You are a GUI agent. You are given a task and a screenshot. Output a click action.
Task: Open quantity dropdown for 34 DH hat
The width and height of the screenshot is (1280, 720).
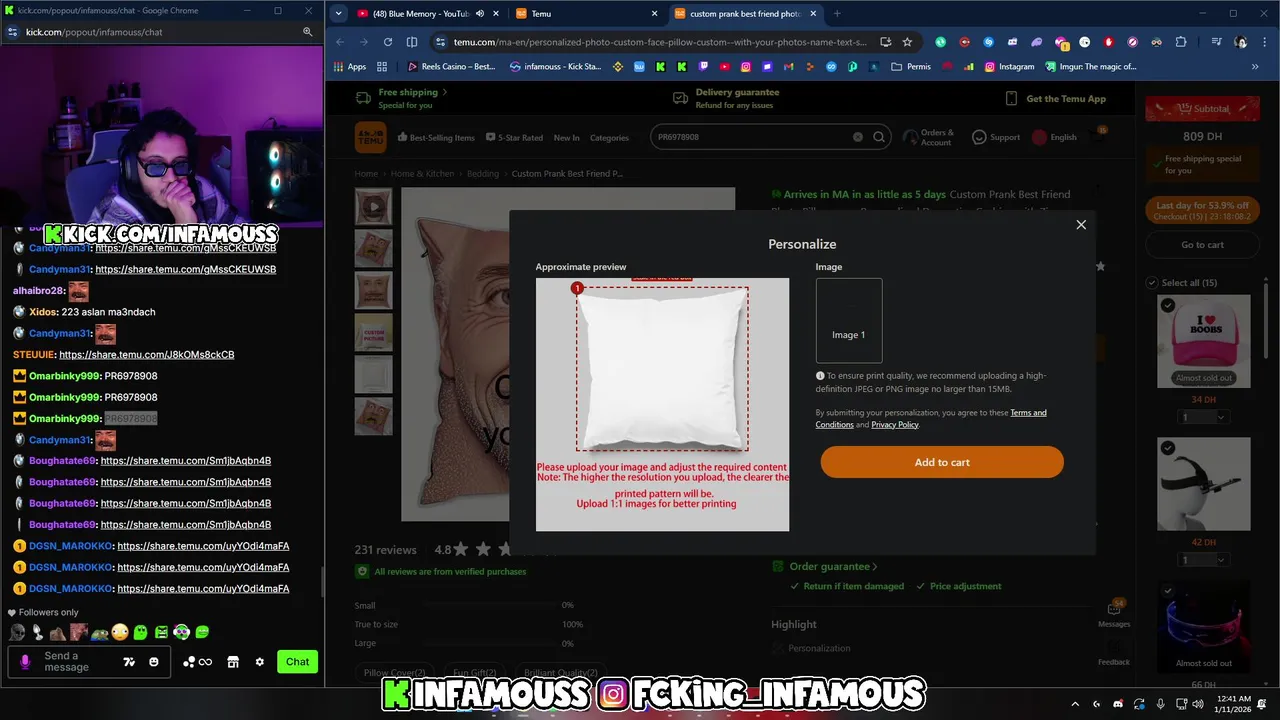point(1203,417)
